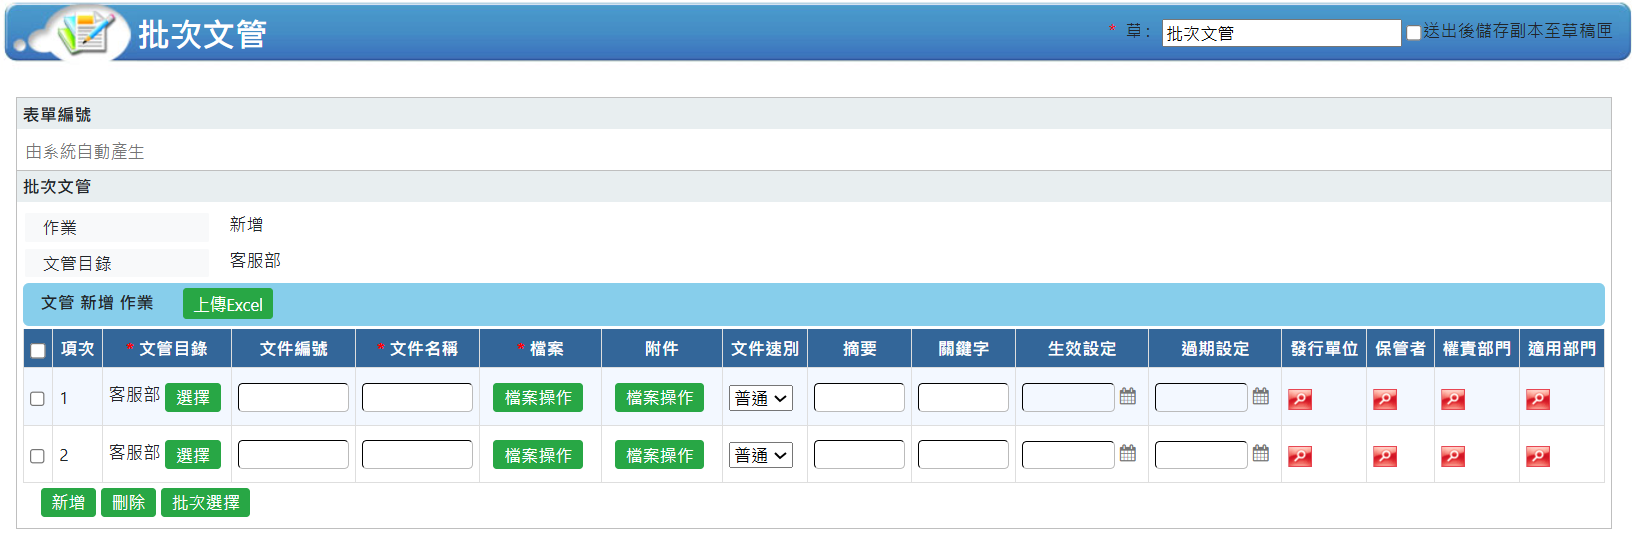Click the 文管目錄 value 客服部 above the table
The height and width of the screenshot is (545, 1632).
pos(255,261)
